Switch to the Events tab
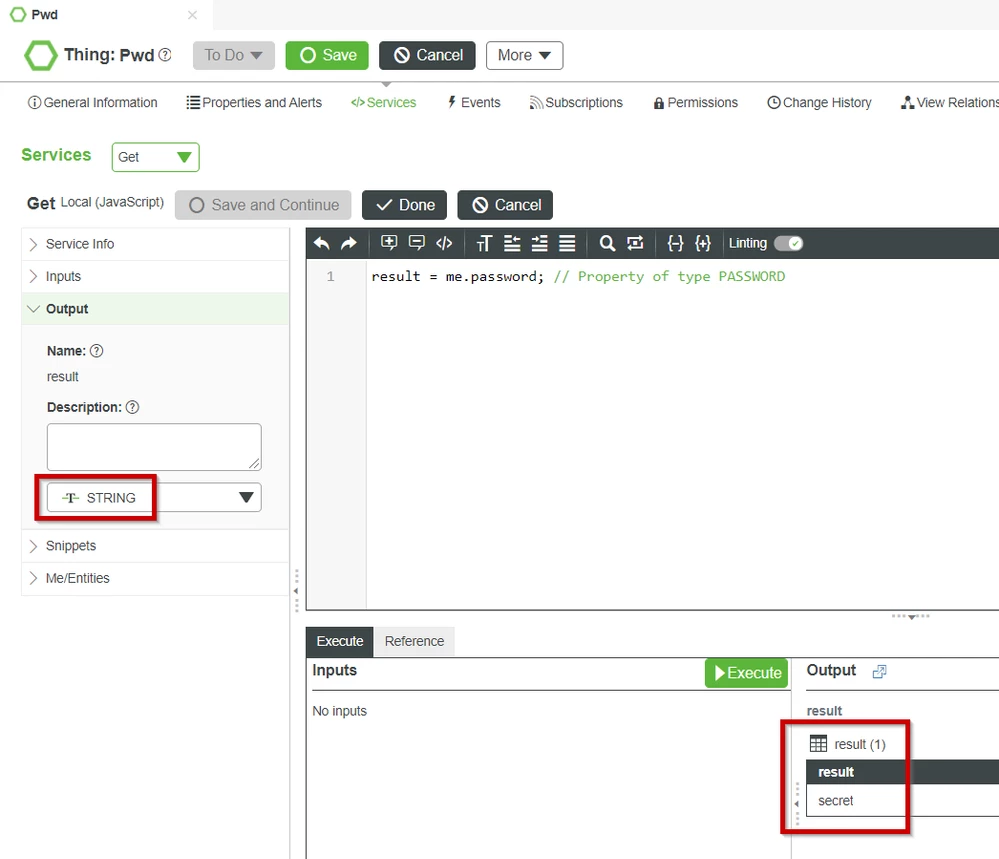This screenshot has height=859, width=999. (x=473, y=103)
